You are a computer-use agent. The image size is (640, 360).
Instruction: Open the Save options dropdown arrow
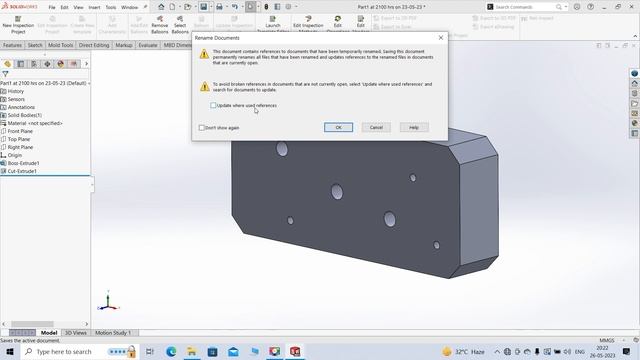point(211,7)
